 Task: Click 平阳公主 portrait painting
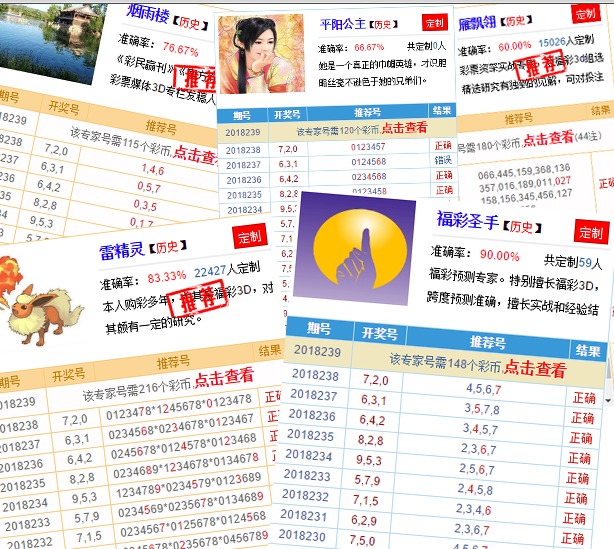tap(262, 54)
